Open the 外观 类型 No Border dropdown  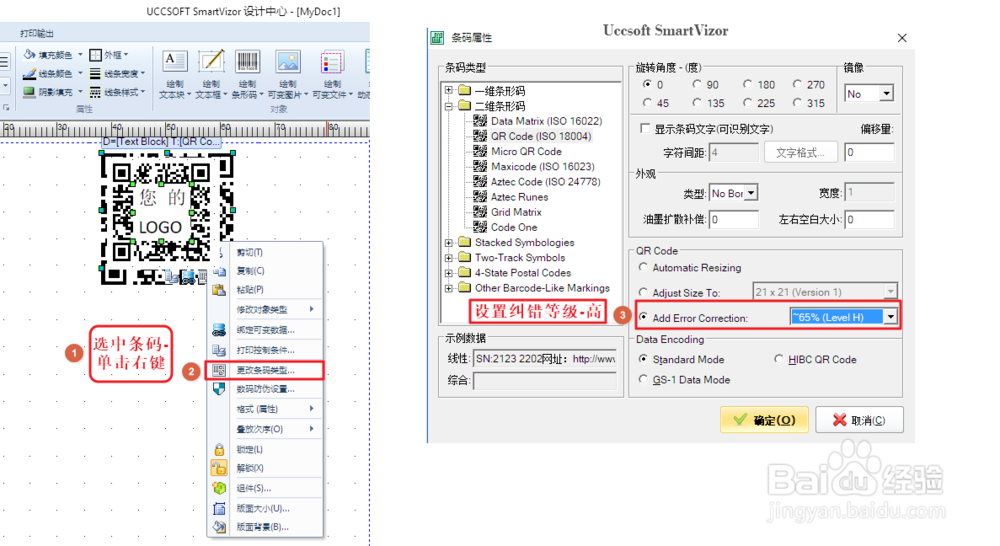[x=751, y=193]
